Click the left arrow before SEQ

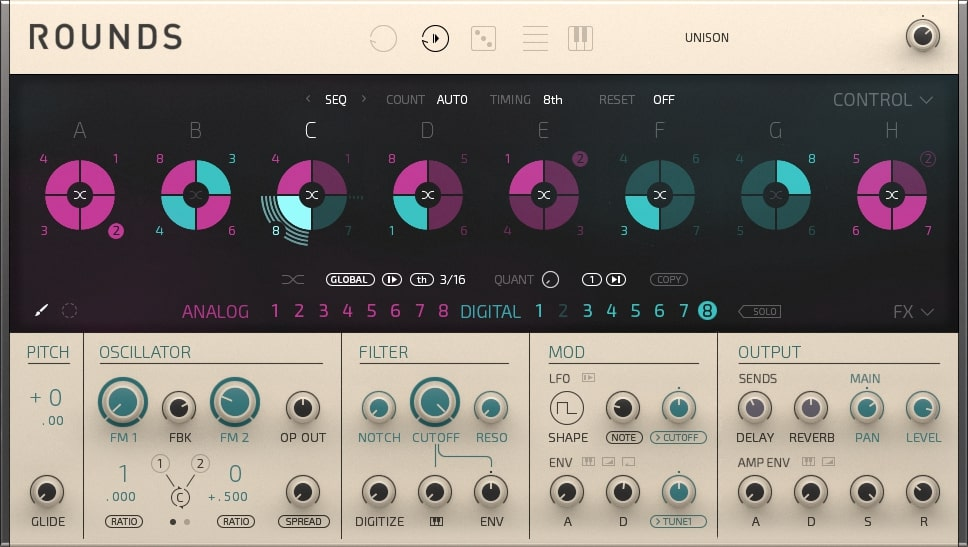click(308, 99)
